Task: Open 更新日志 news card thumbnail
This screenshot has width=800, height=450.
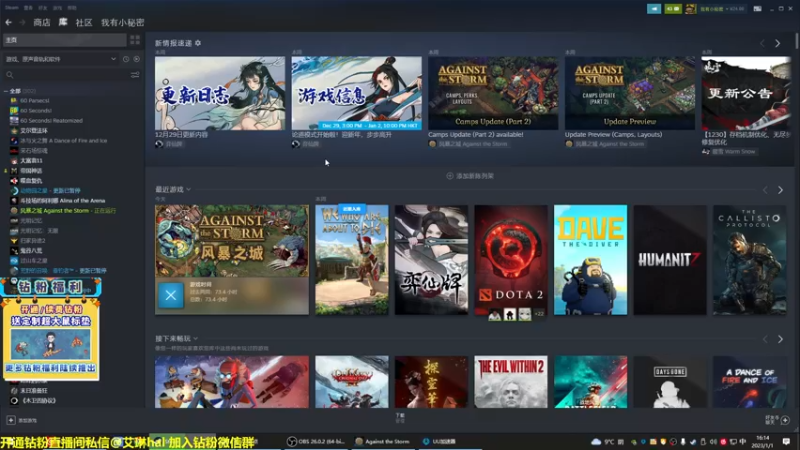Action: [x=220, y=93]
